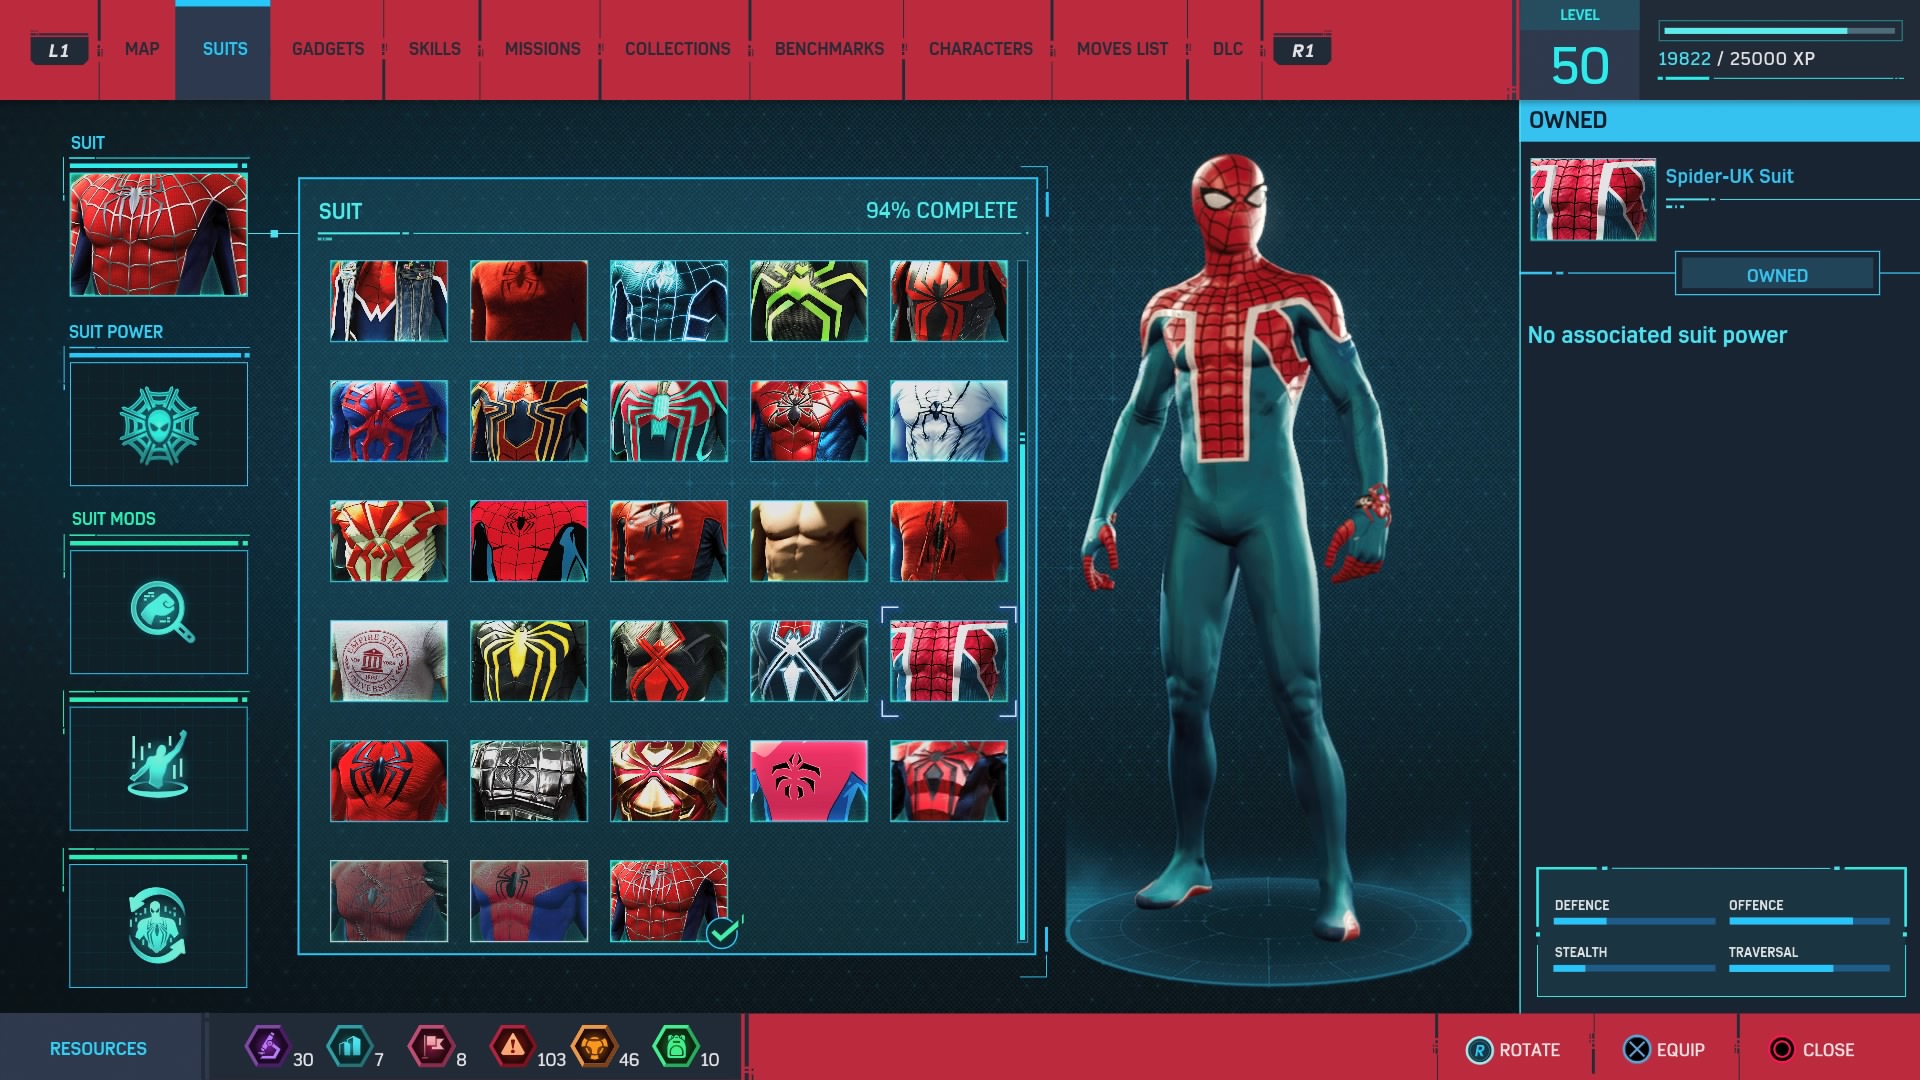The width and height of the screenshot is (1920, 1080).
Task: Select the red and blue Spider Armor suit
Action: point(809,421)
